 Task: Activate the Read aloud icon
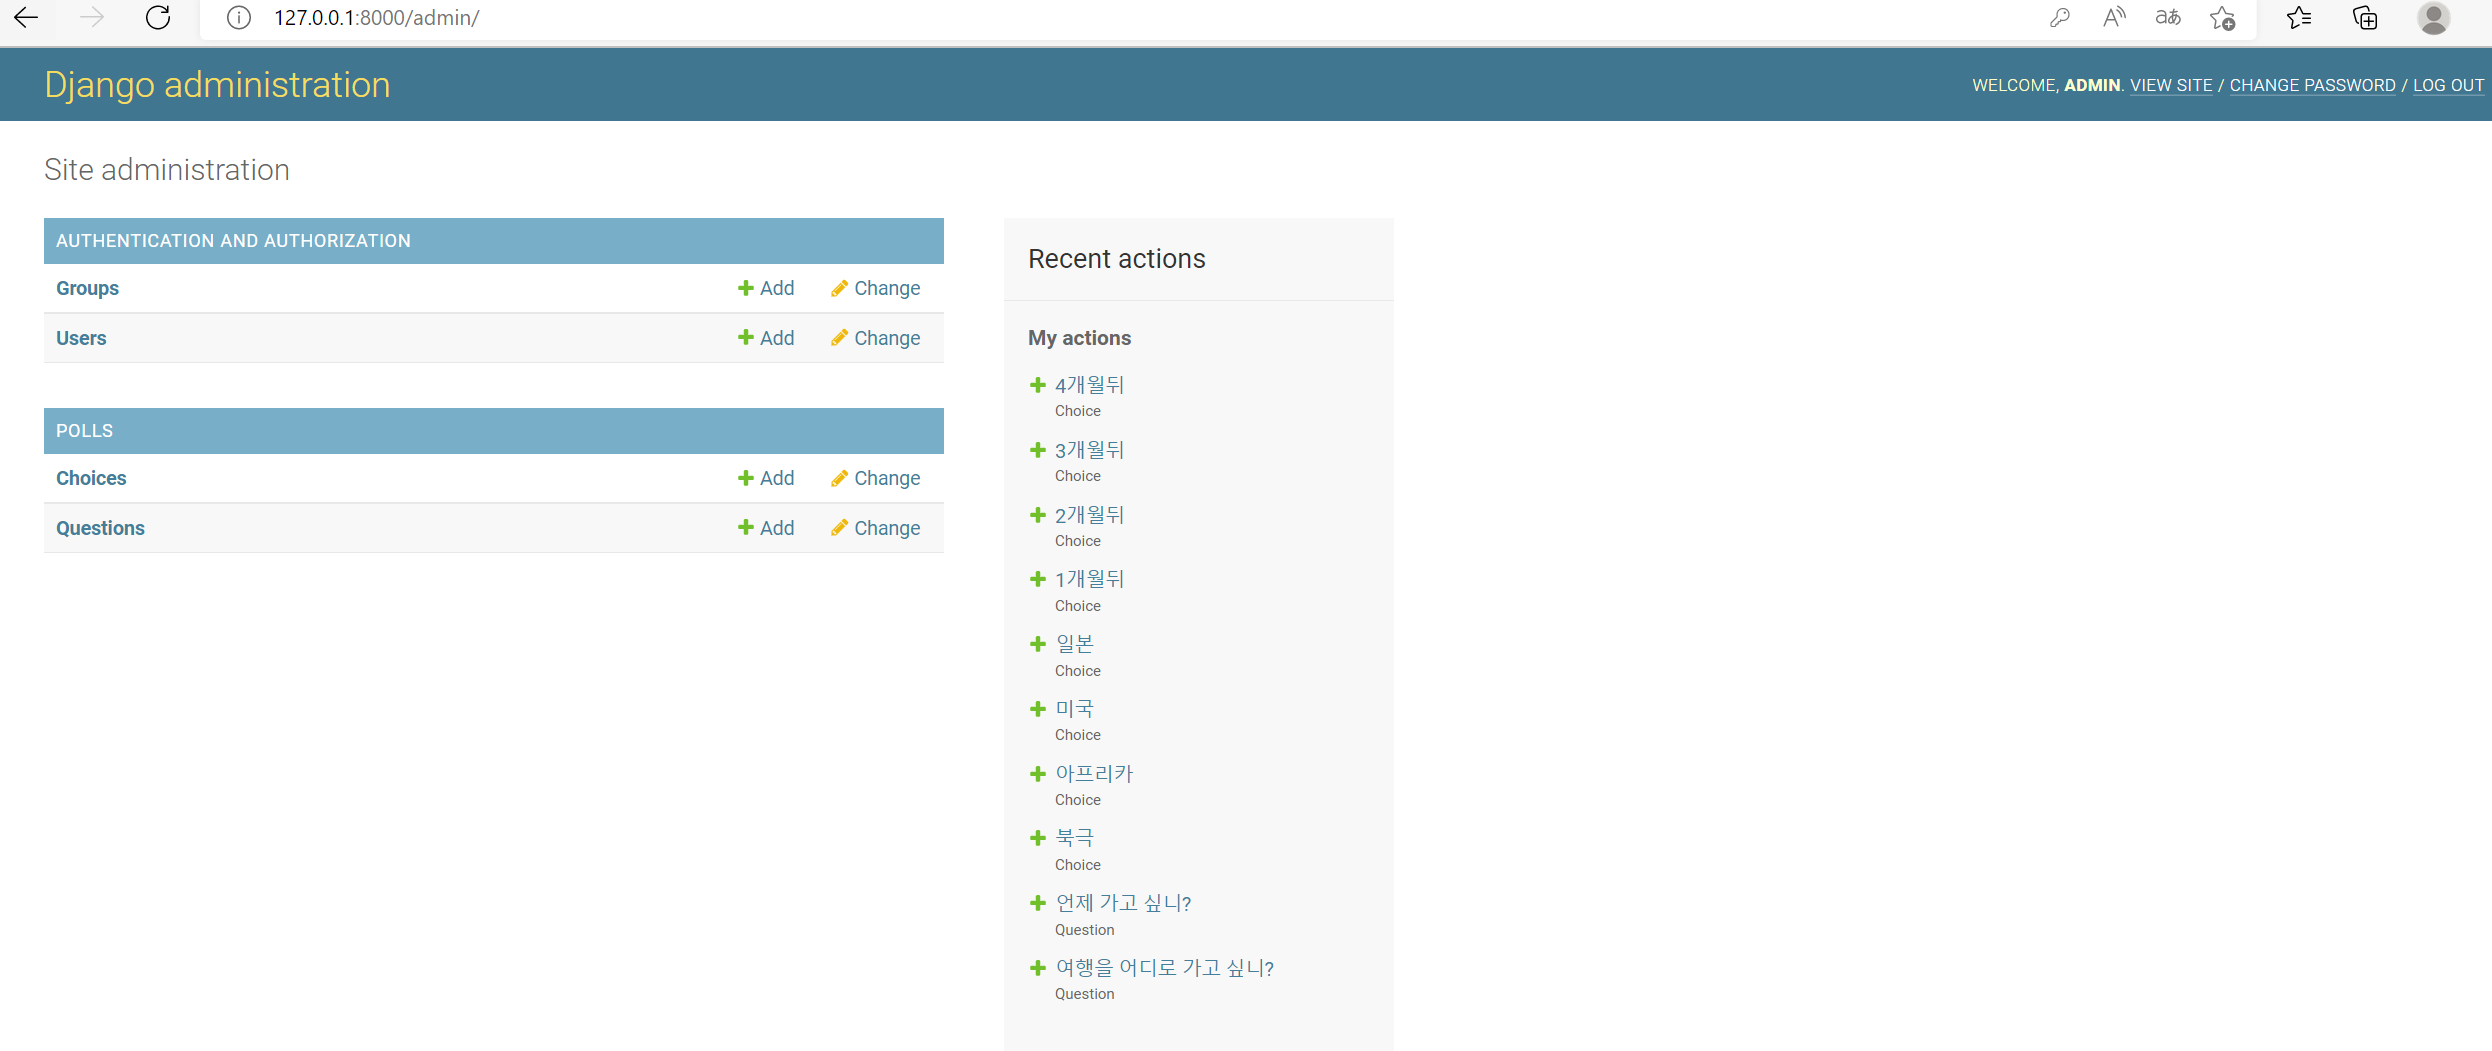point(2113,18)
